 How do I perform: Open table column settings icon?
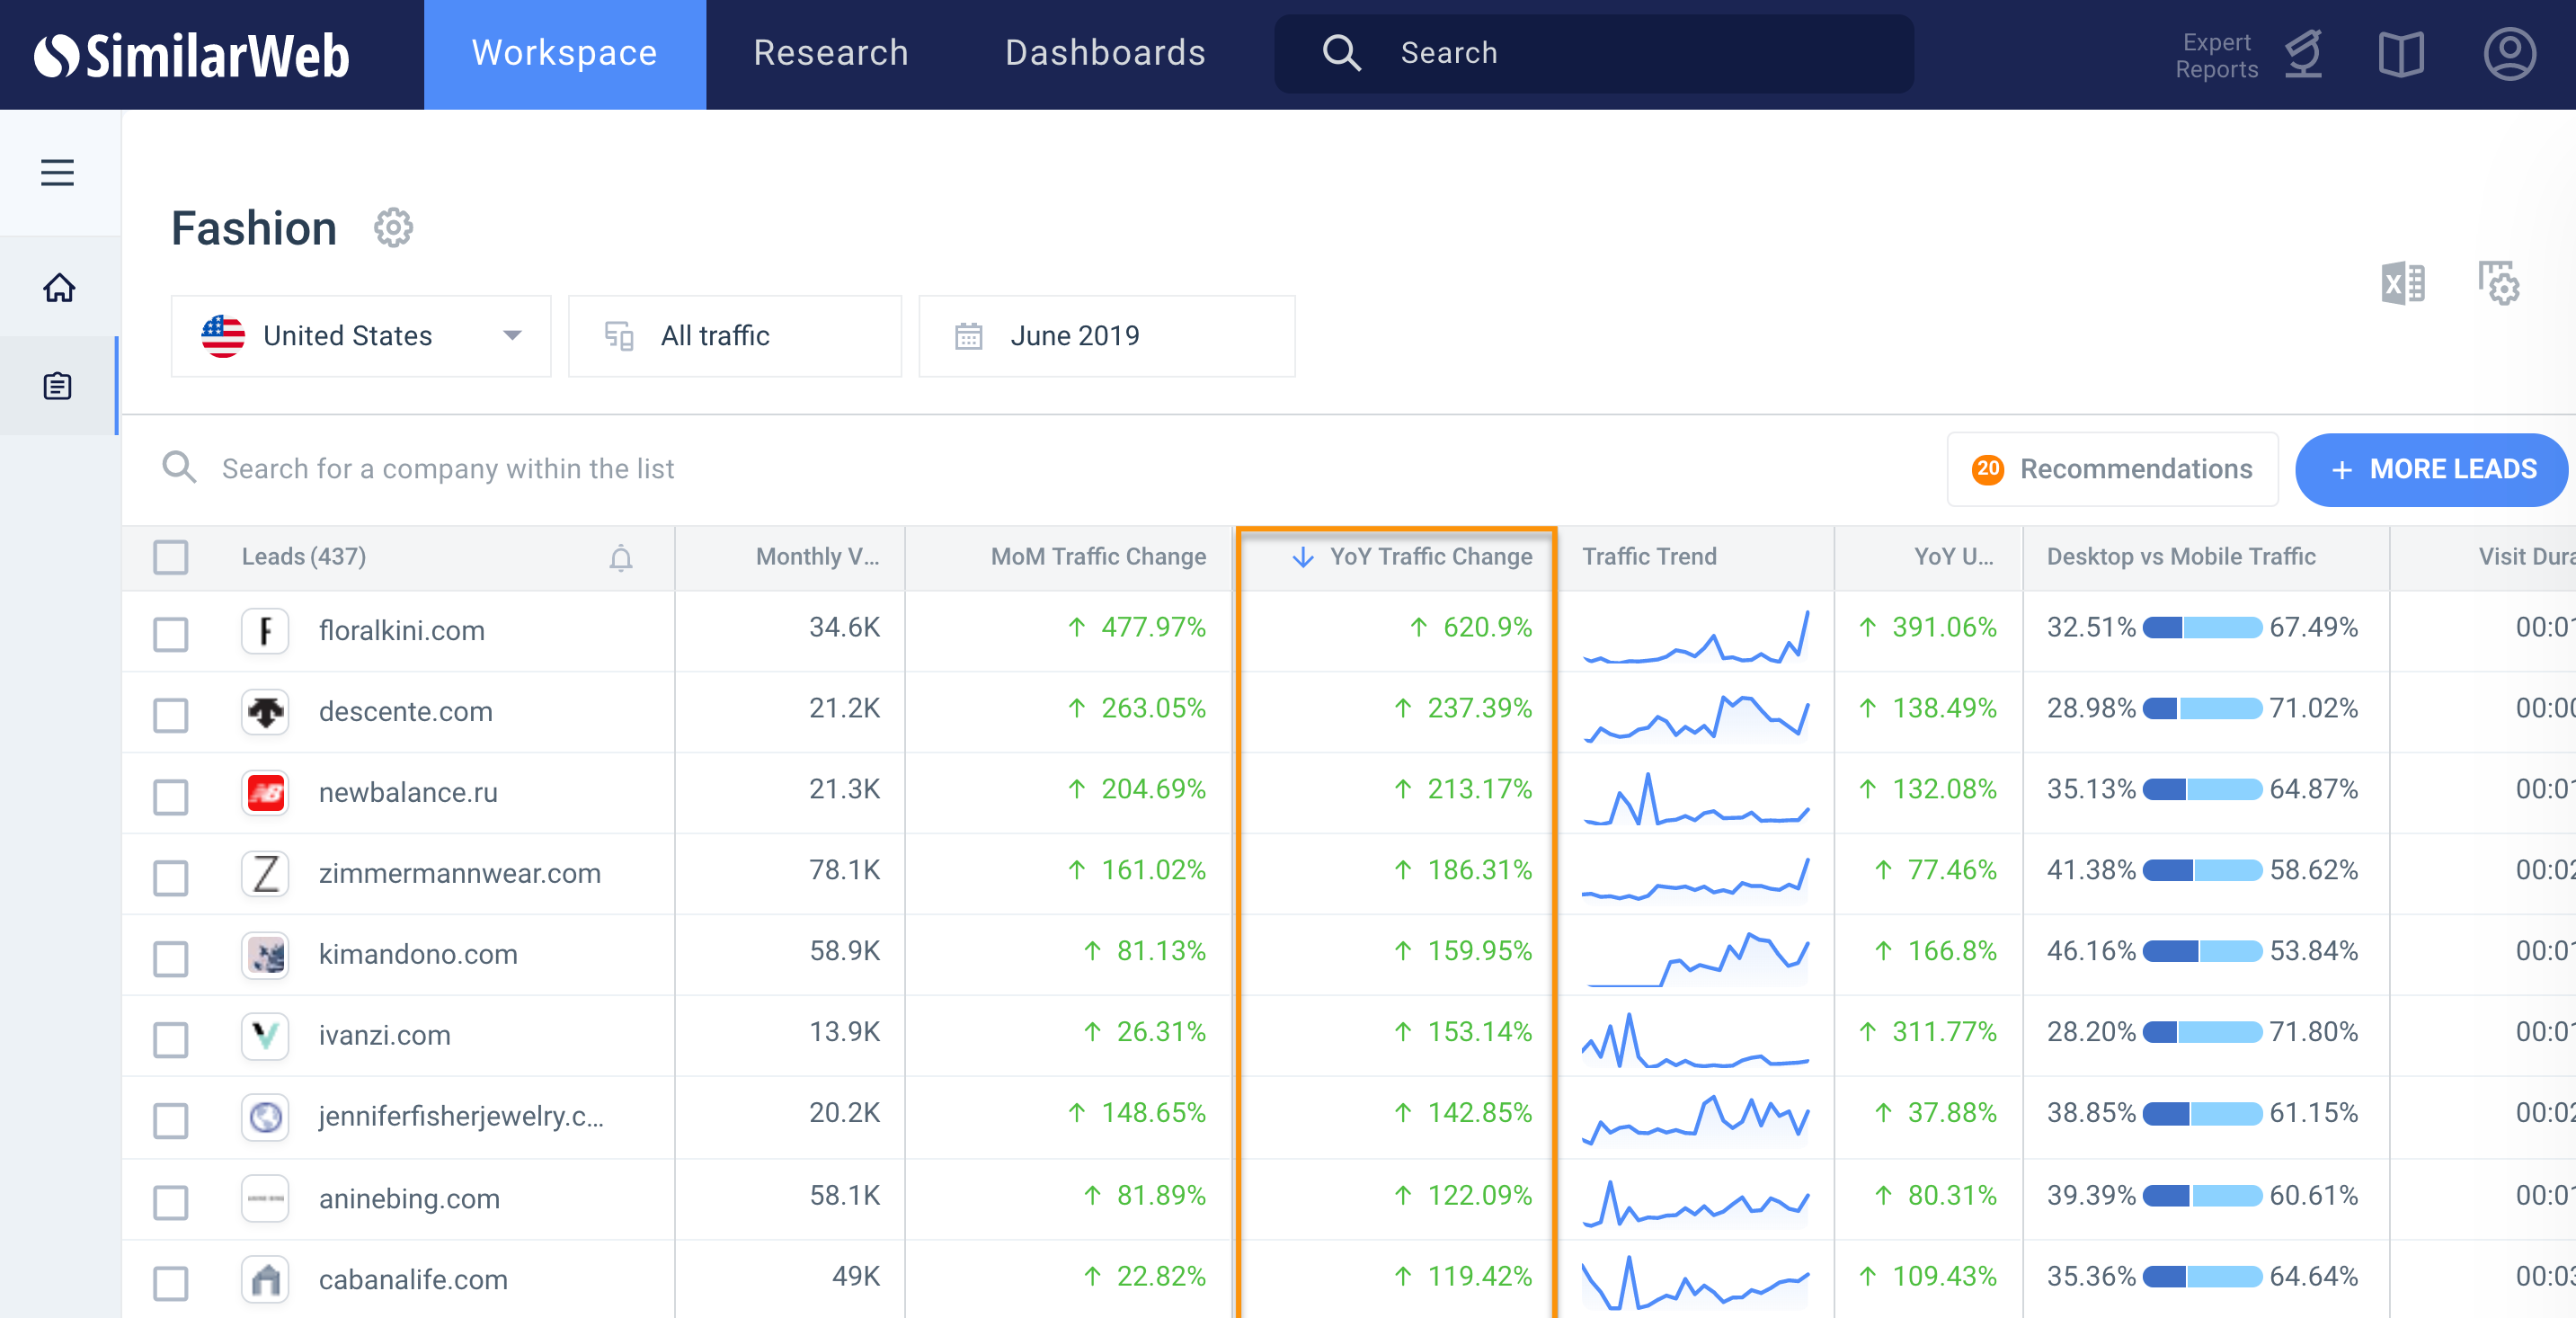(2497, 284)
